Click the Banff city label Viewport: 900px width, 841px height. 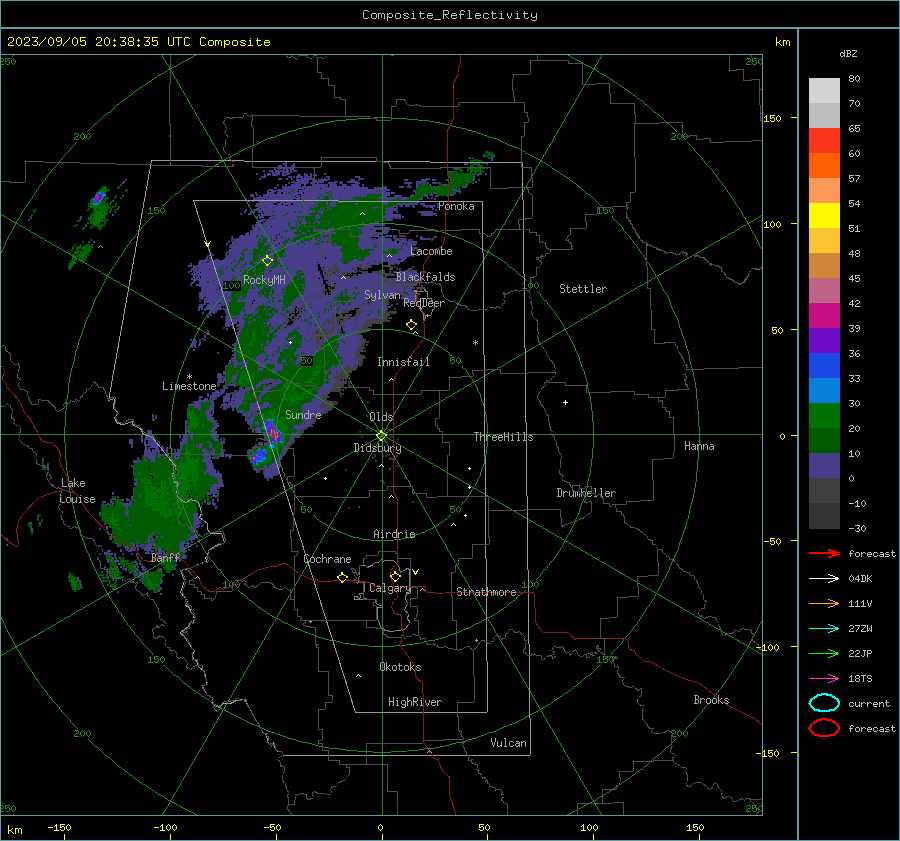pos(165,558)
